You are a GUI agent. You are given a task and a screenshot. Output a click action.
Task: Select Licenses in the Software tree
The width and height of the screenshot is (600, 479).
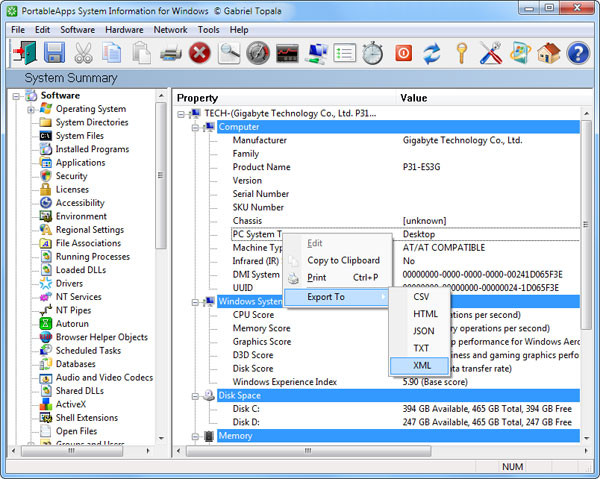pyautogui.click(x=72, y=189)
